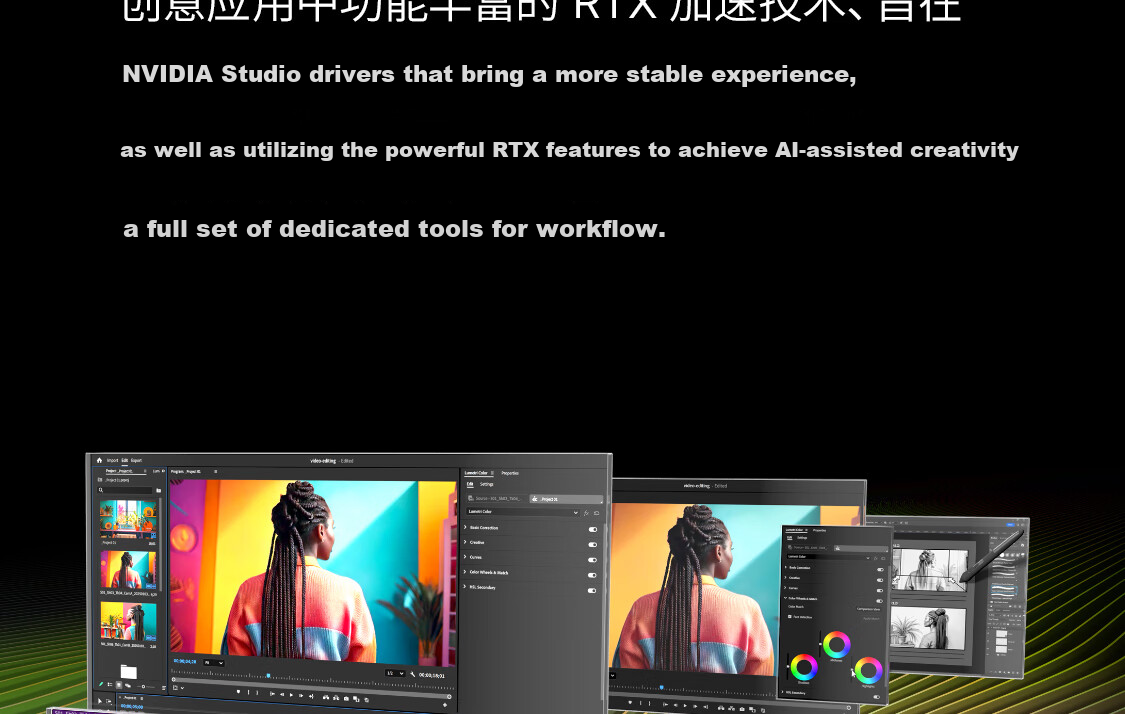
Task: Toggle the Color Wheels & Match switch
Action: 593,576
